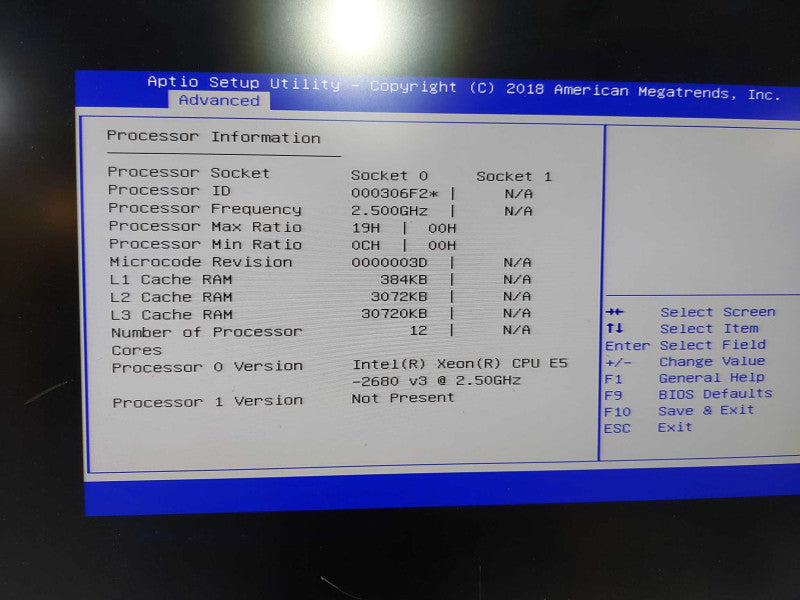Click the Processor Min Ratio label
Screen dimensions: 800x600
[205, 244]
